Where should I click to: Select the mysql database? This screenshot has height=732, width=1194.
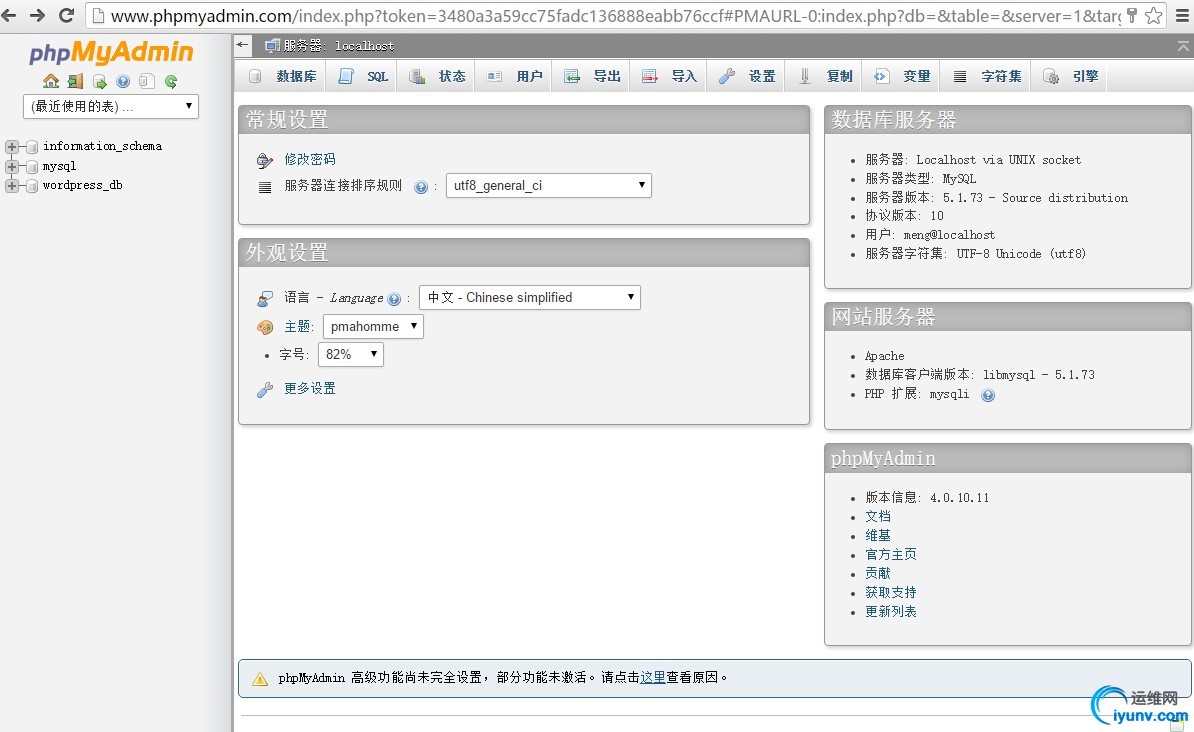point(59,166)
